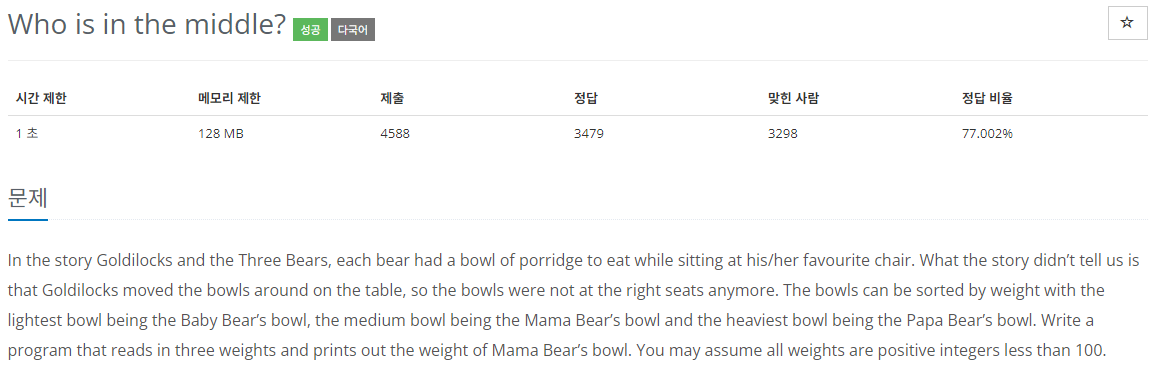Click the 메모리 제한 column header

229,98
